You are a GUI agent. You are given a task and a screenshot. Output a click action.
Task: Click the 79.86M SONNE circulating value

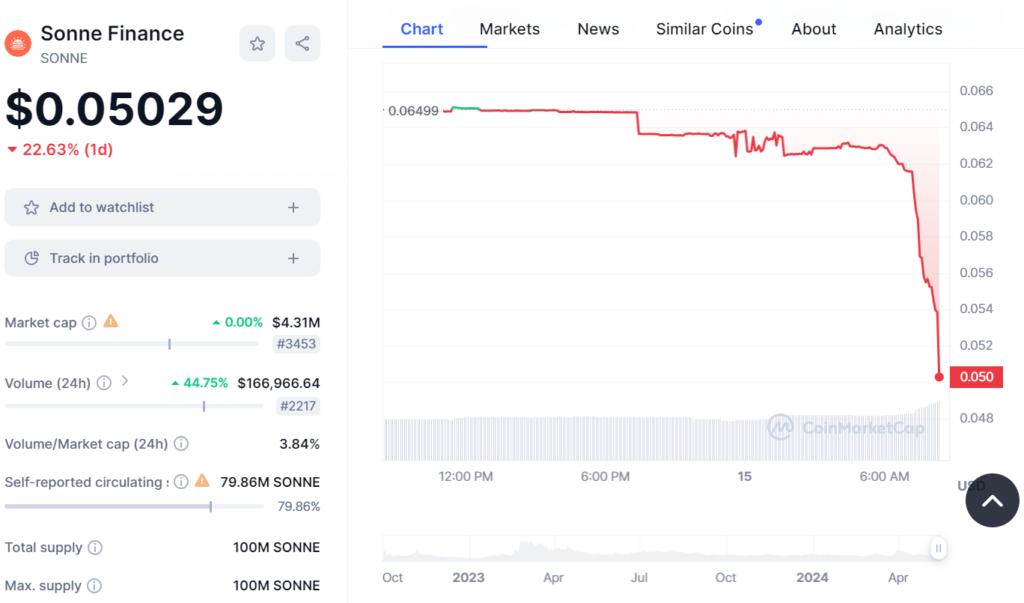point(270,482)
